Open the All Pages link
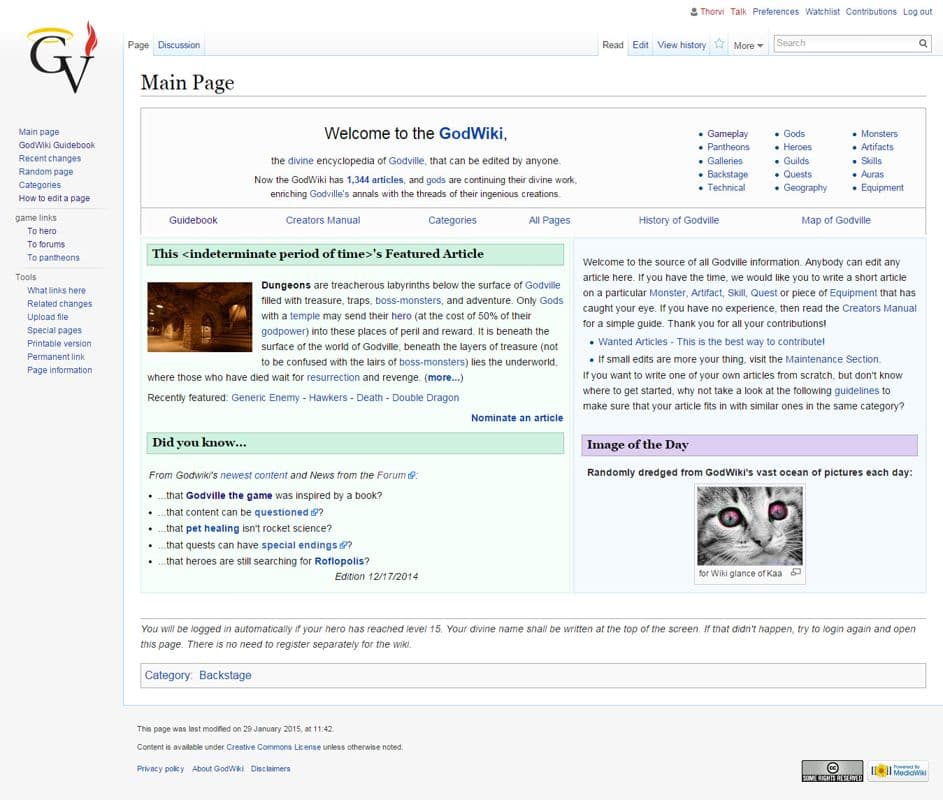The height and width of the screenshot is (800, 943). point(549,220)
